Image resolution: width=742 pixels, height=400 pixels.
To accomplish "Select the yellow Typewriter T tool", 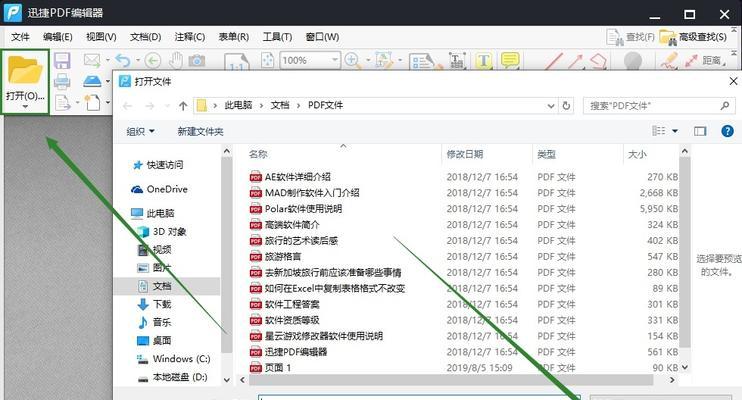I will coord(484,61).
